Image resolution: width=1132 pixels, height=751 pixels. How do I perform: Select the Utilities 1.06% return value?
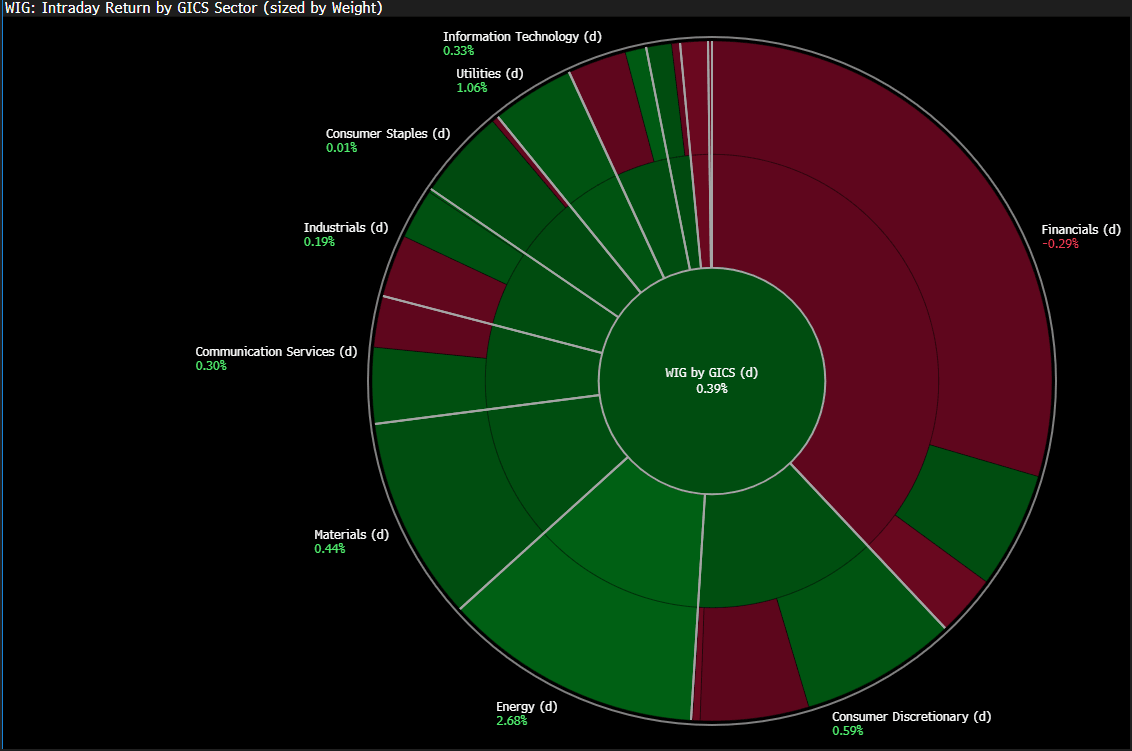point(471,88)
